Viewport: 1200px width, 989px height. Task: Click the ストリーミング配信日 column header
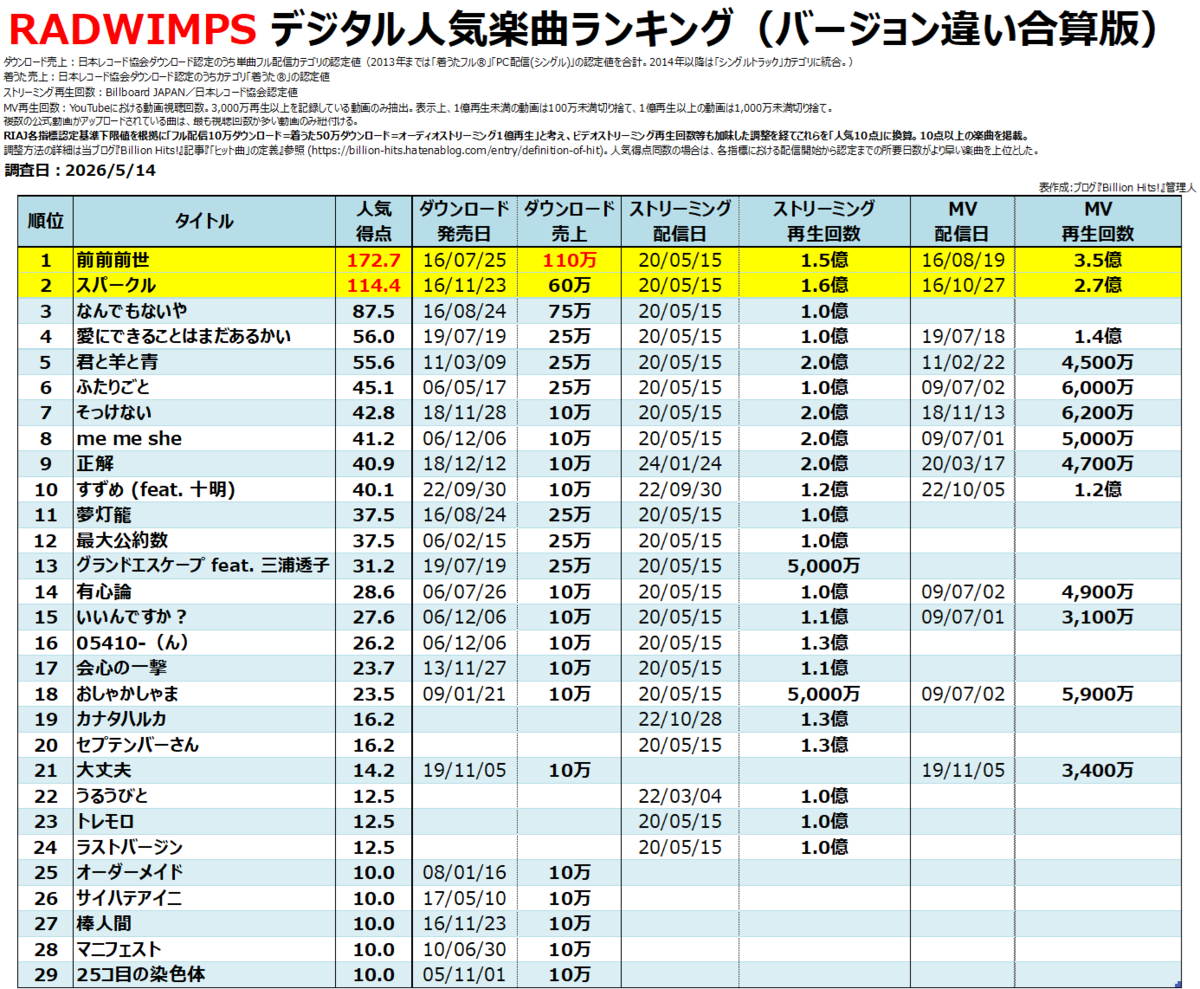coord(680,221)
